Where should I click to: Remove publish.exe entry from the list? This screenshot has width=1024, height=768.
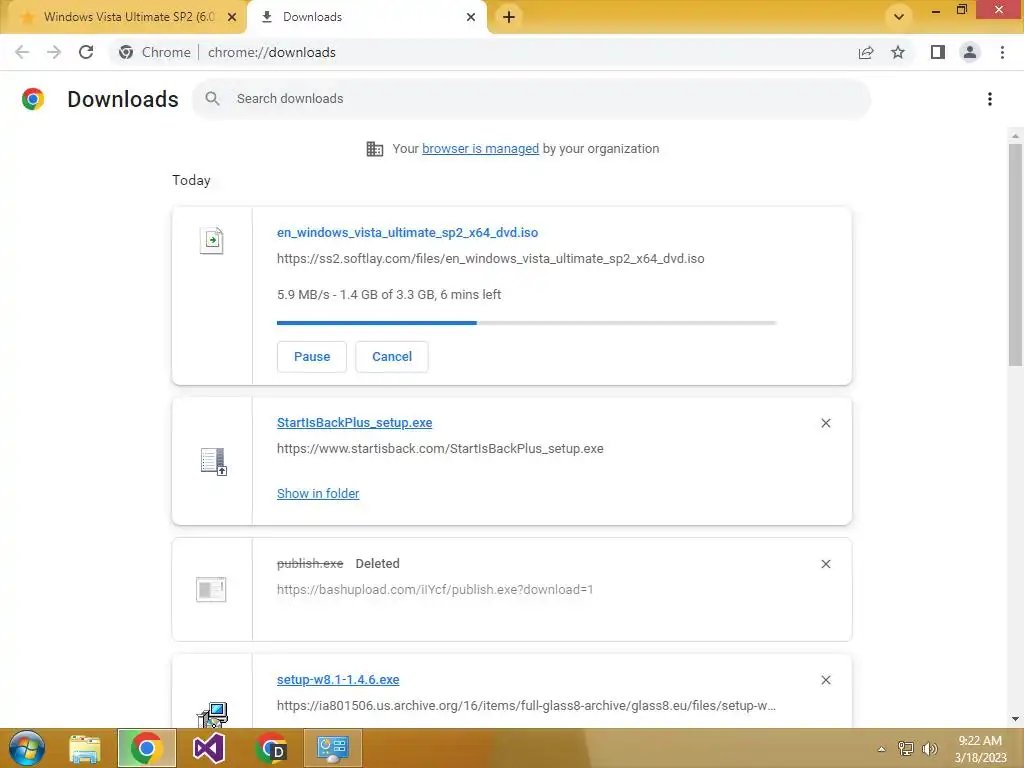(x=825, y=564)
